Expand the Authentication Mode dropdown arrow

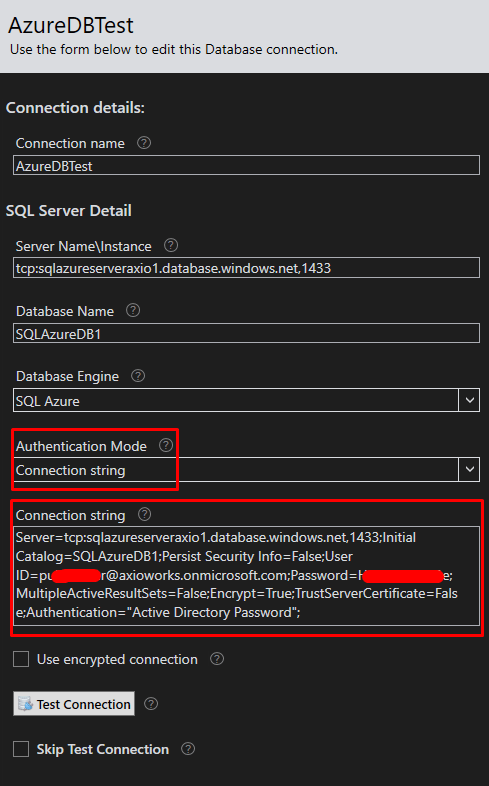469,469
